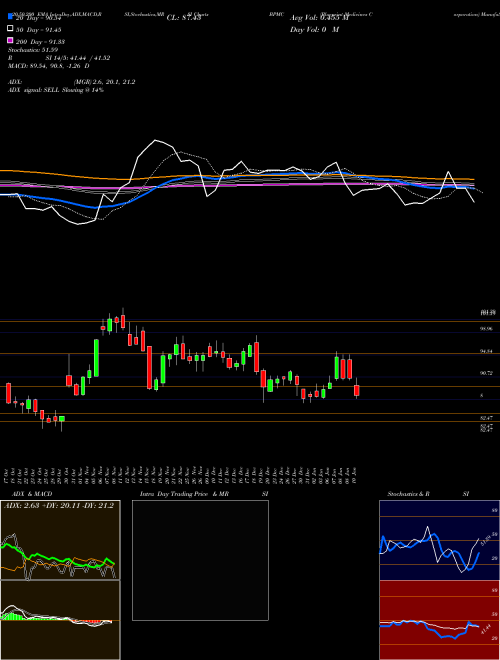Click the empty Intra Day chart box
This screenshot has width=500, height=660.
200,560
